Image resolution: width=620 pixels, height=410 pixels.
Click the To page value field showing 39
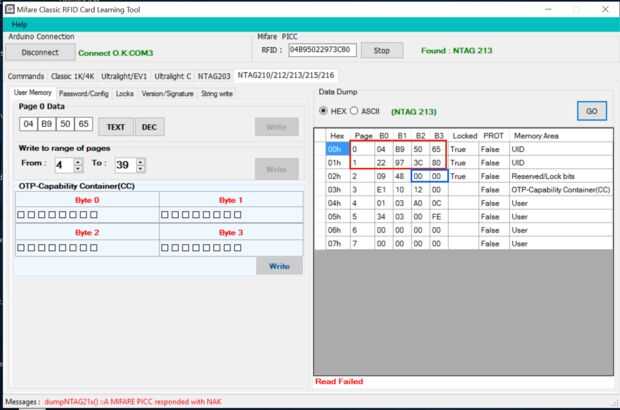(x=126, y=165)
